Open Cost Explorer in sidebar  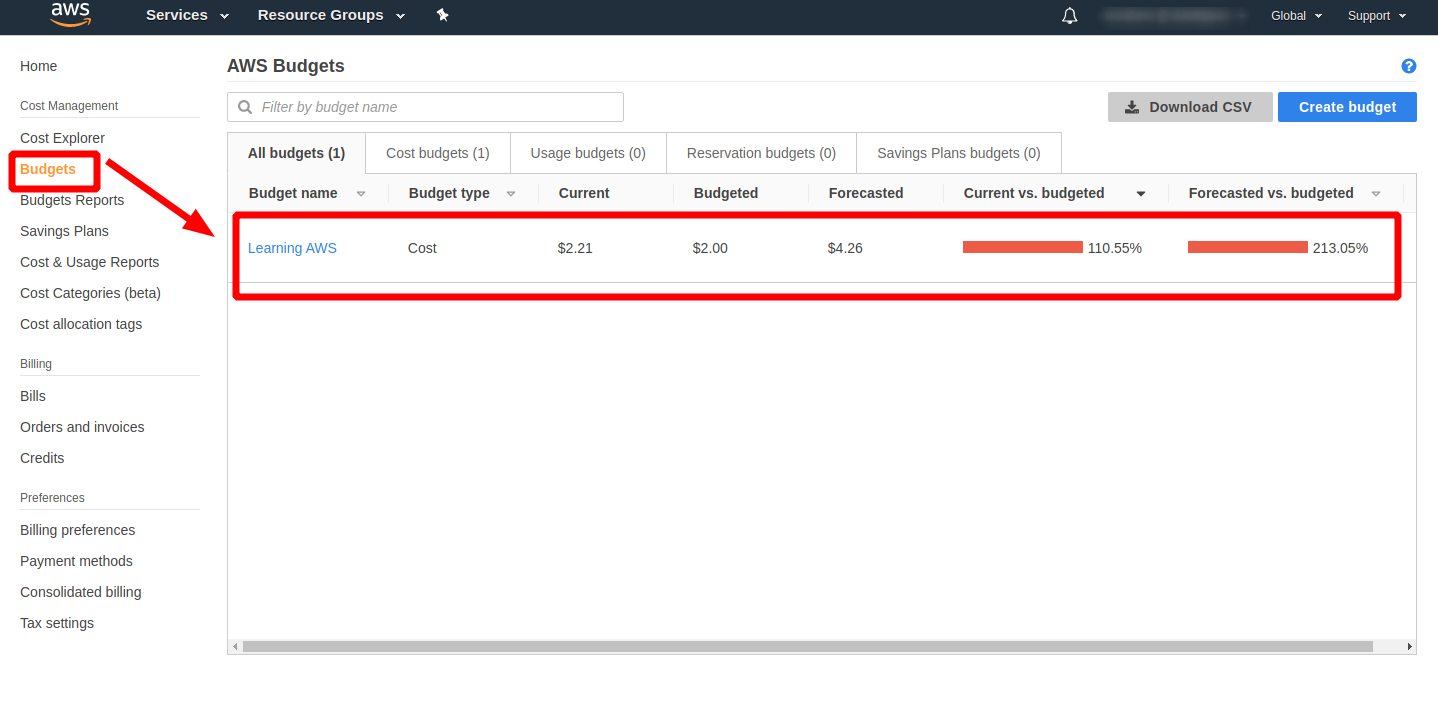click(62, 138)
